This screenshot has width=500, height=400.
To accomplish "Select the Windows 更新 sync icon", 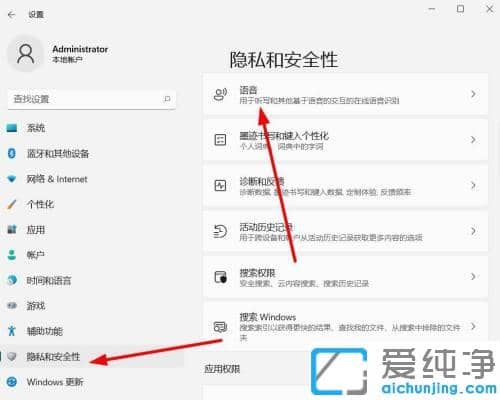I will pos(12,382).
